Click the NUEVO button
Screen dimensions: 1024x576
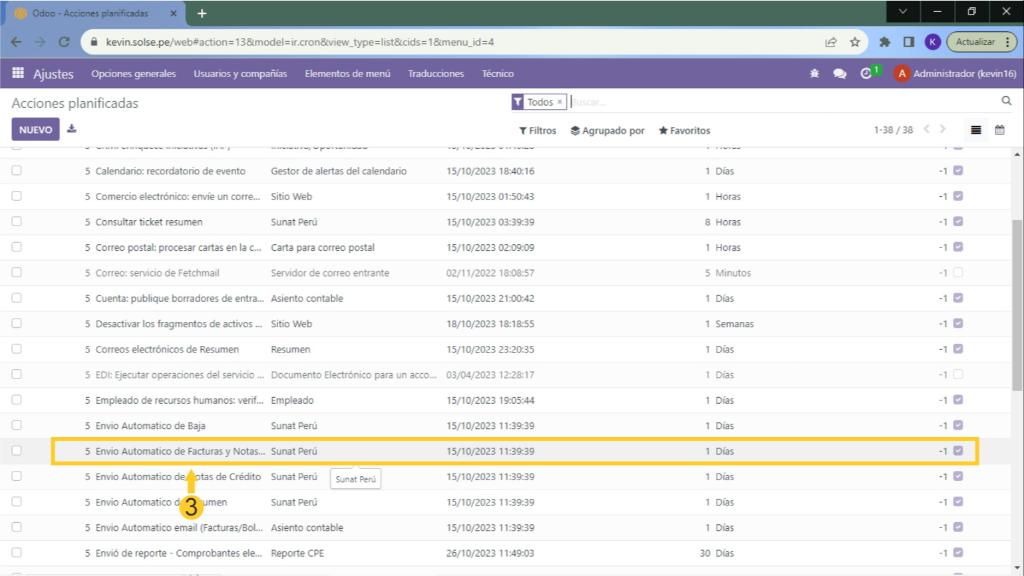point(35,130)
